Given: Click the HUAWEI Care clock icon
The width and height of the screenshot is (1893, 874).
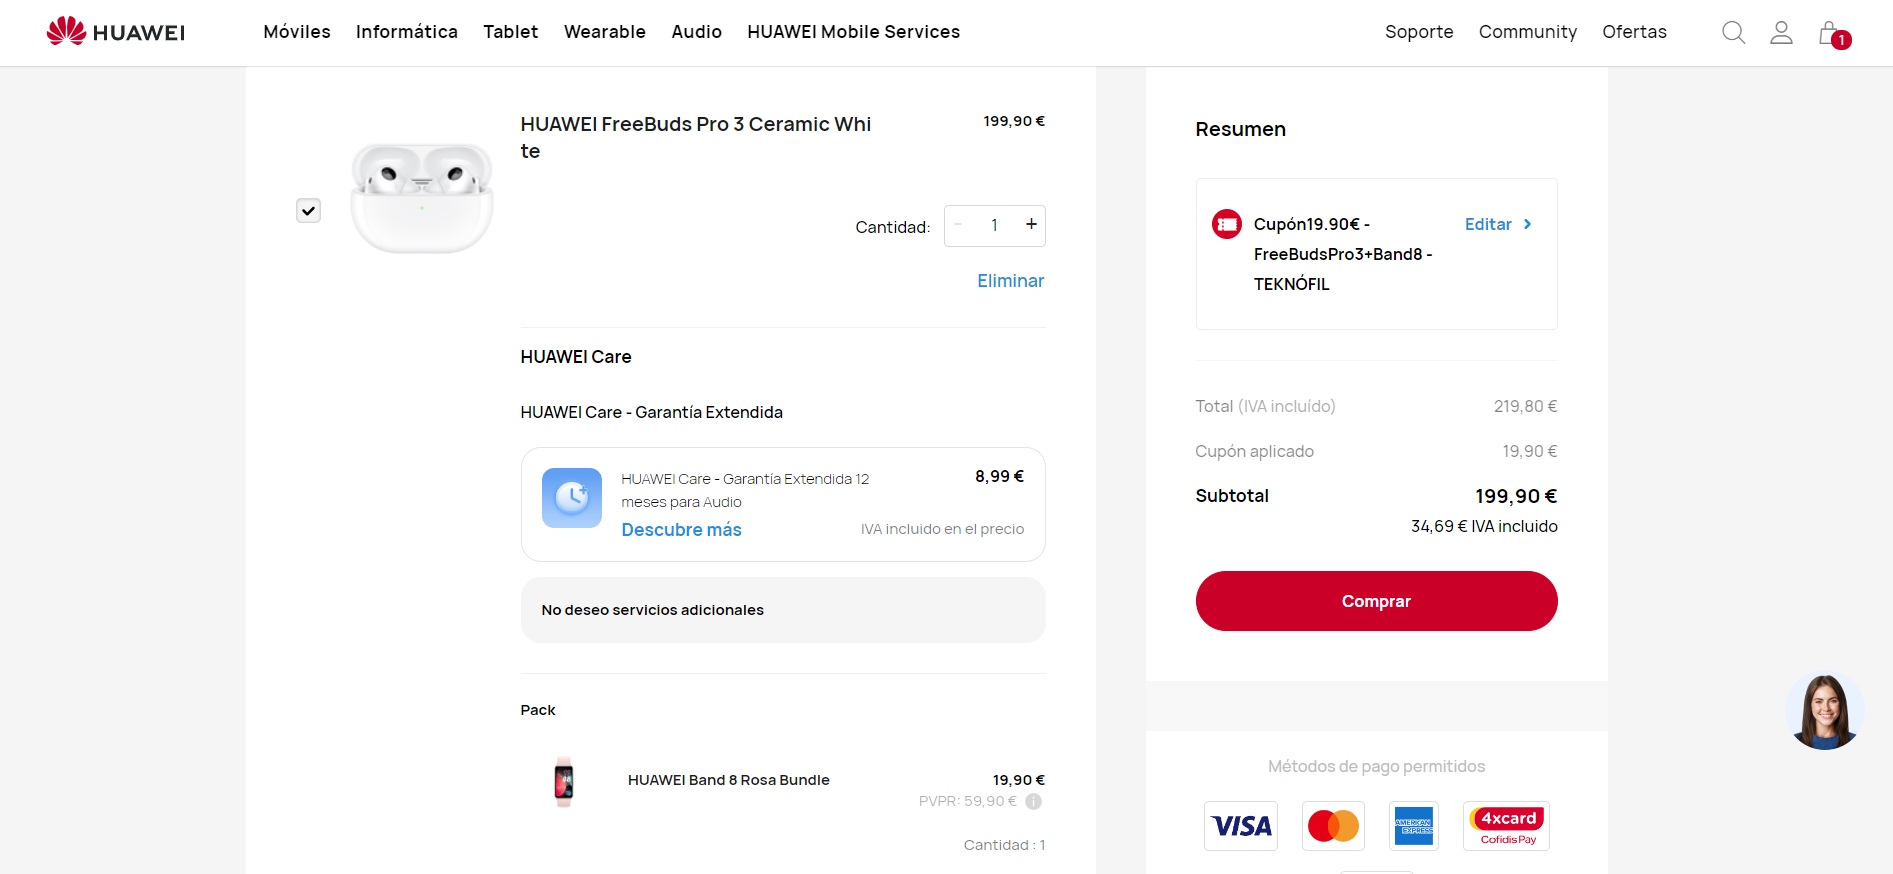Looking at the screenshot, I should (572, 498).
